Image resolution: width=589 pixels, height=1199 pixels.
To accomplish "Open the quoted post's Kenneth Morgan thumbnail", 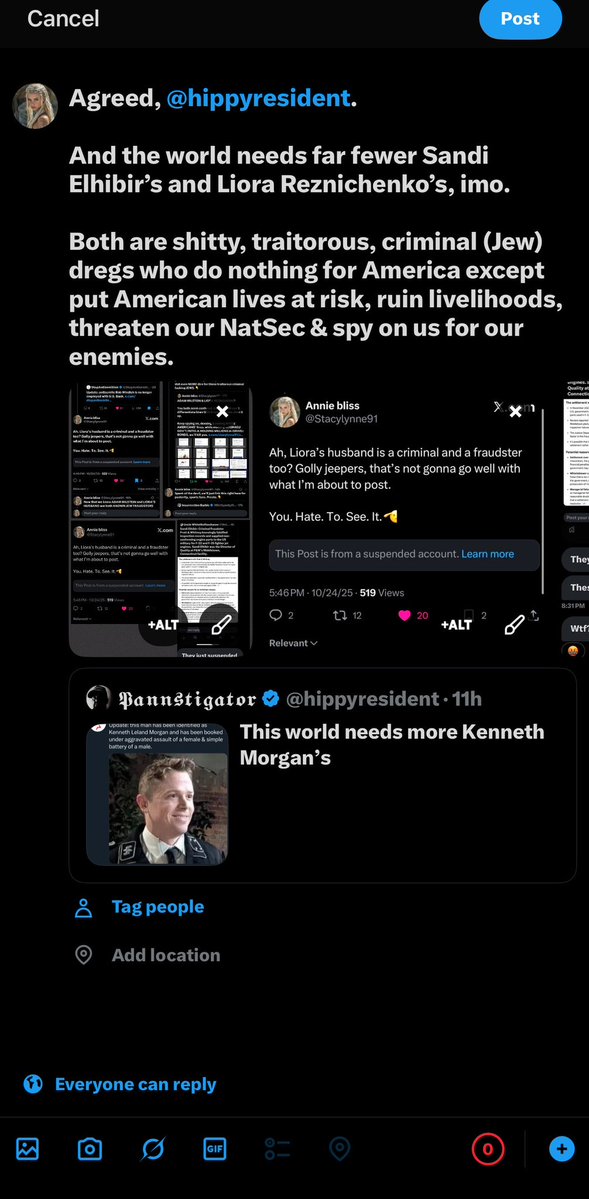I will [x=157, y=794].
